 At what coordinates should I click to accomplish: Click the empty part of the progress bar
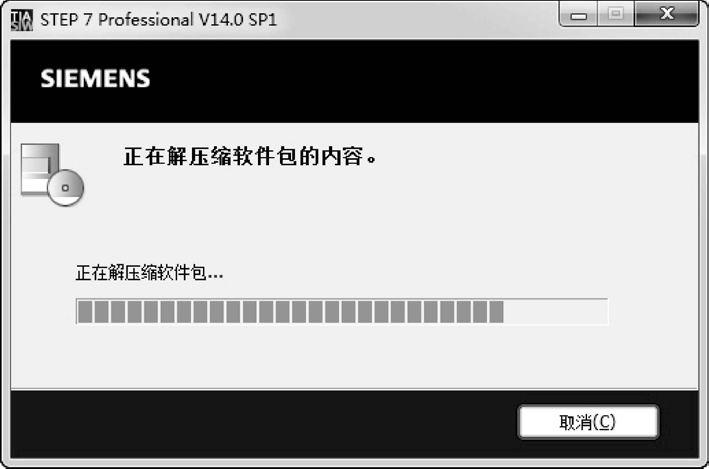[556, 312]
